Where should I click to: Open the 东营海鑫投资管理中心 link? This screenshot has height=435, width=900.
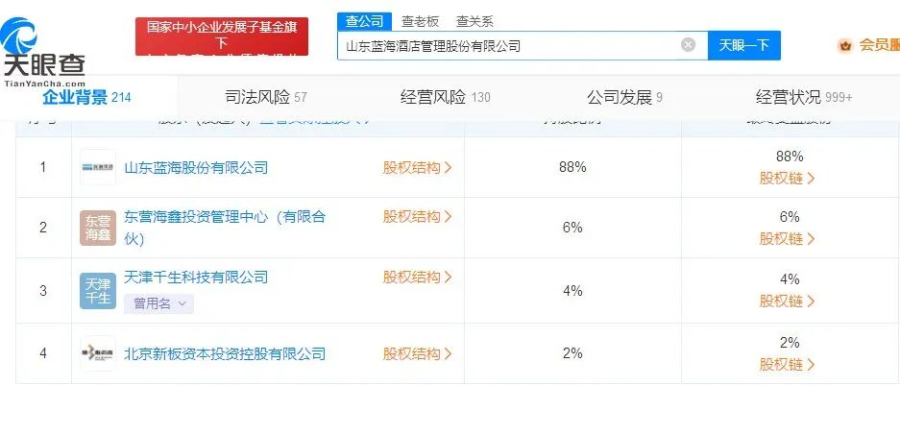(x=224, y=216)
